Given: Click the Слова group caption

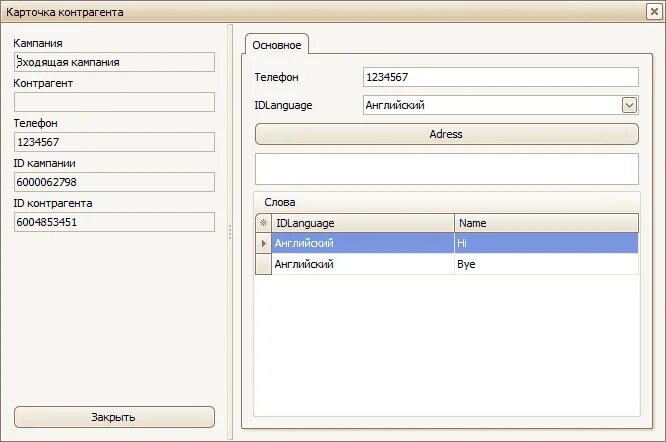Looking at the screenshot, I should (x=279, y=202).
